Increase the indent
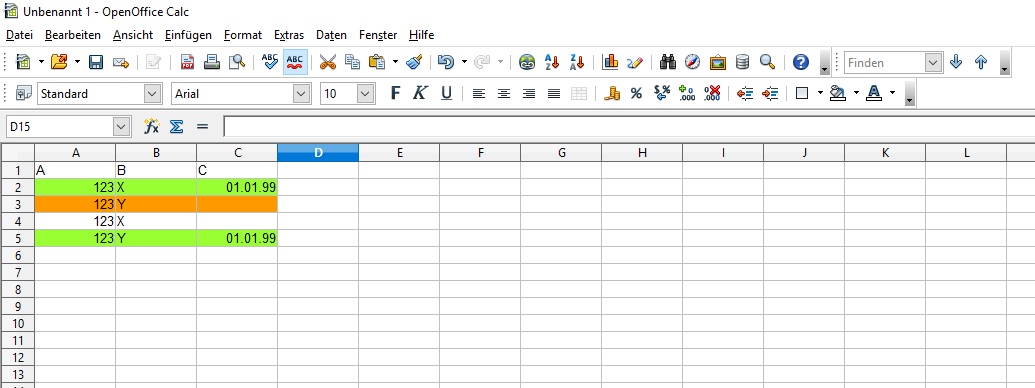Viewport: 1035px width, 388px height. 770,94
